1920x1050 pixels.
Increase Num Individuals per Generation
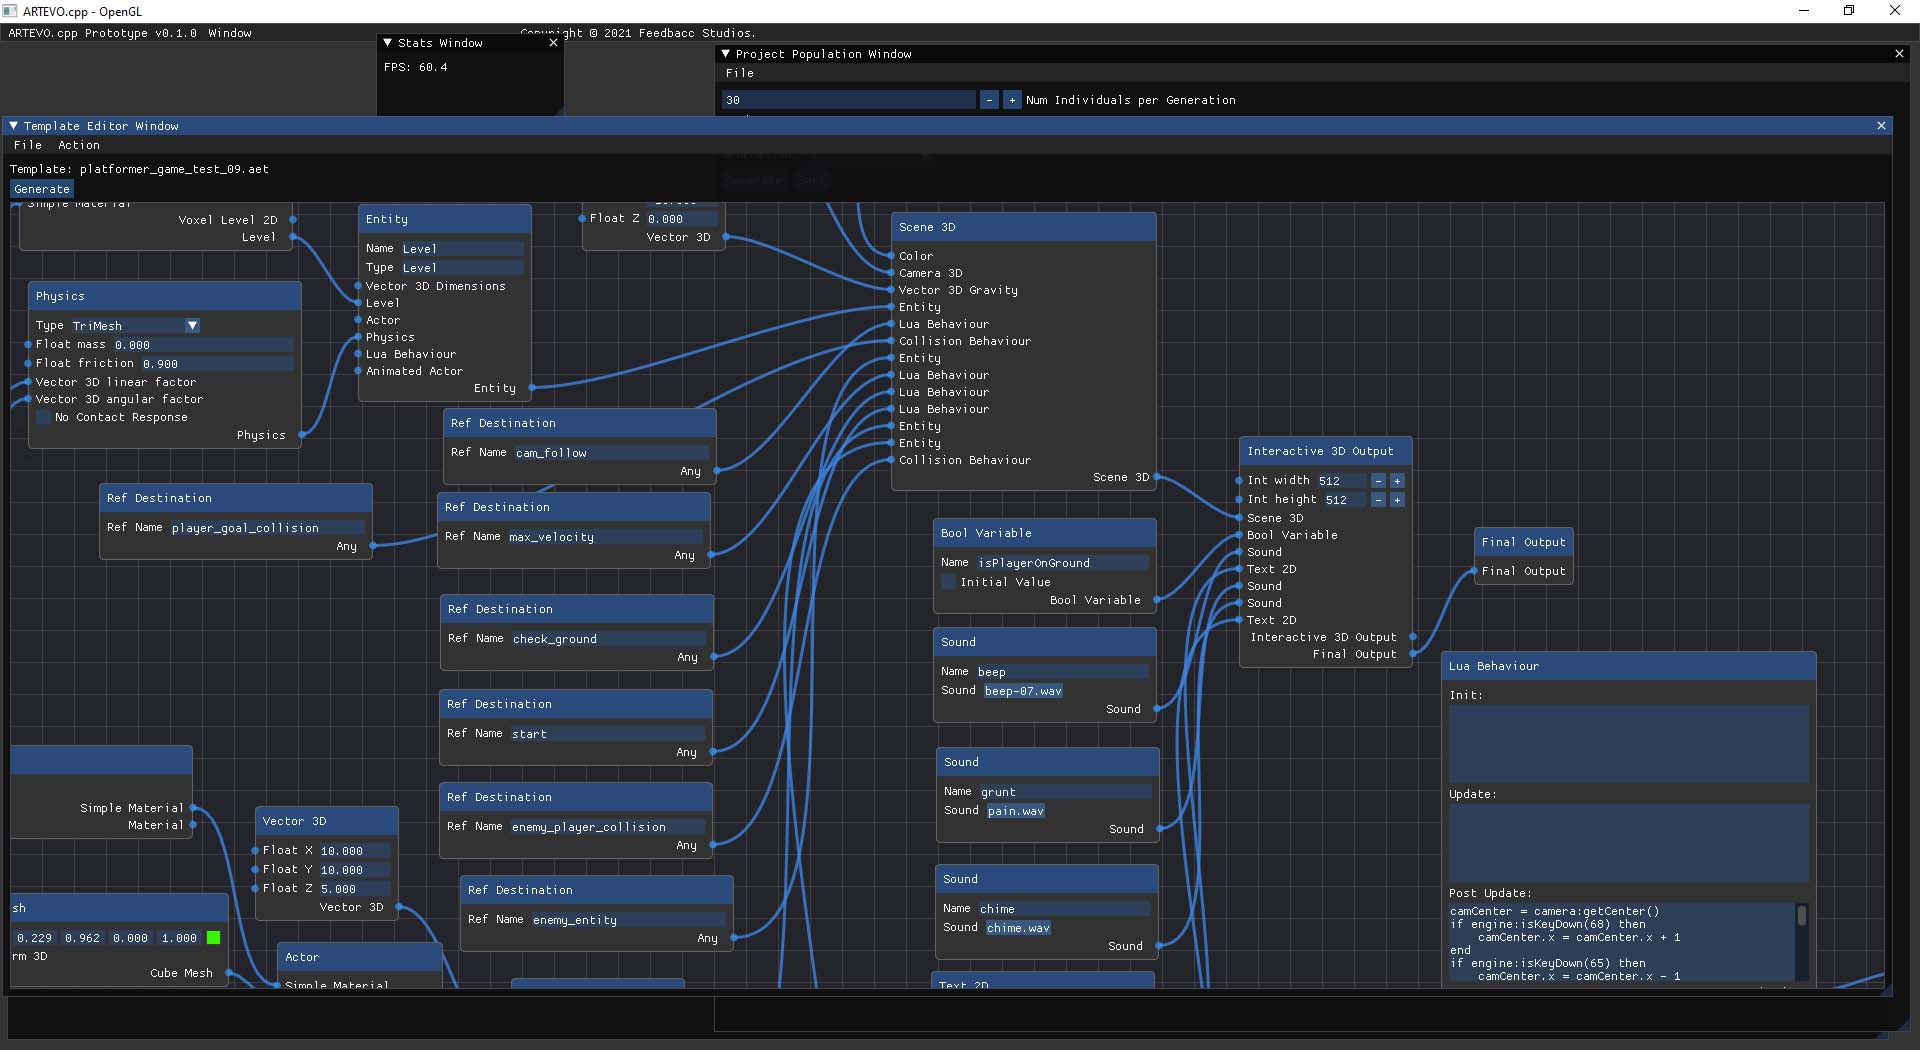coord(1012,100)
